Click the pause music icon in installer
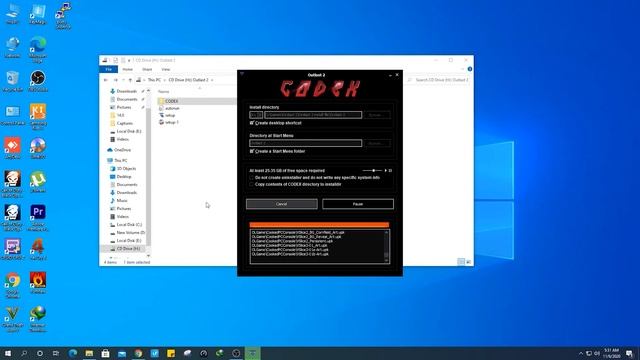 (x=390, y=171)
